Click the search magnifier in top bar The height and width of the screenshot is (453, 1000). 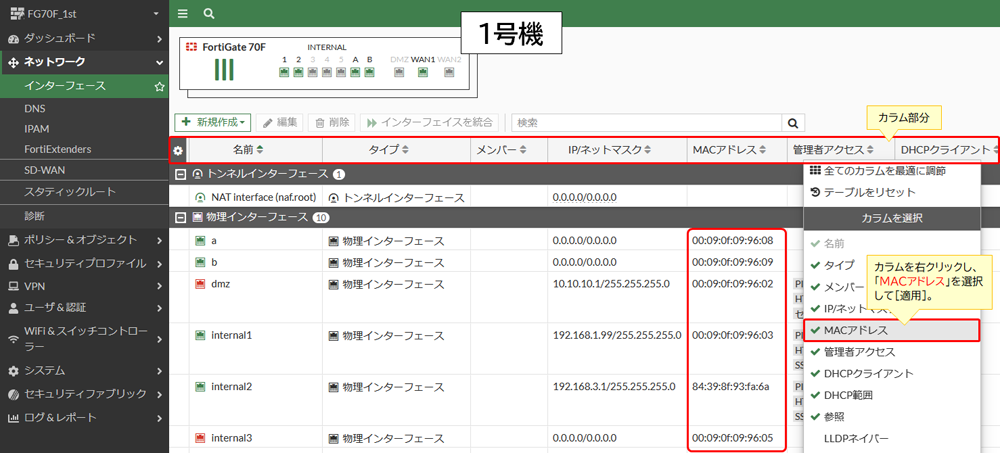tap(209, 13)
